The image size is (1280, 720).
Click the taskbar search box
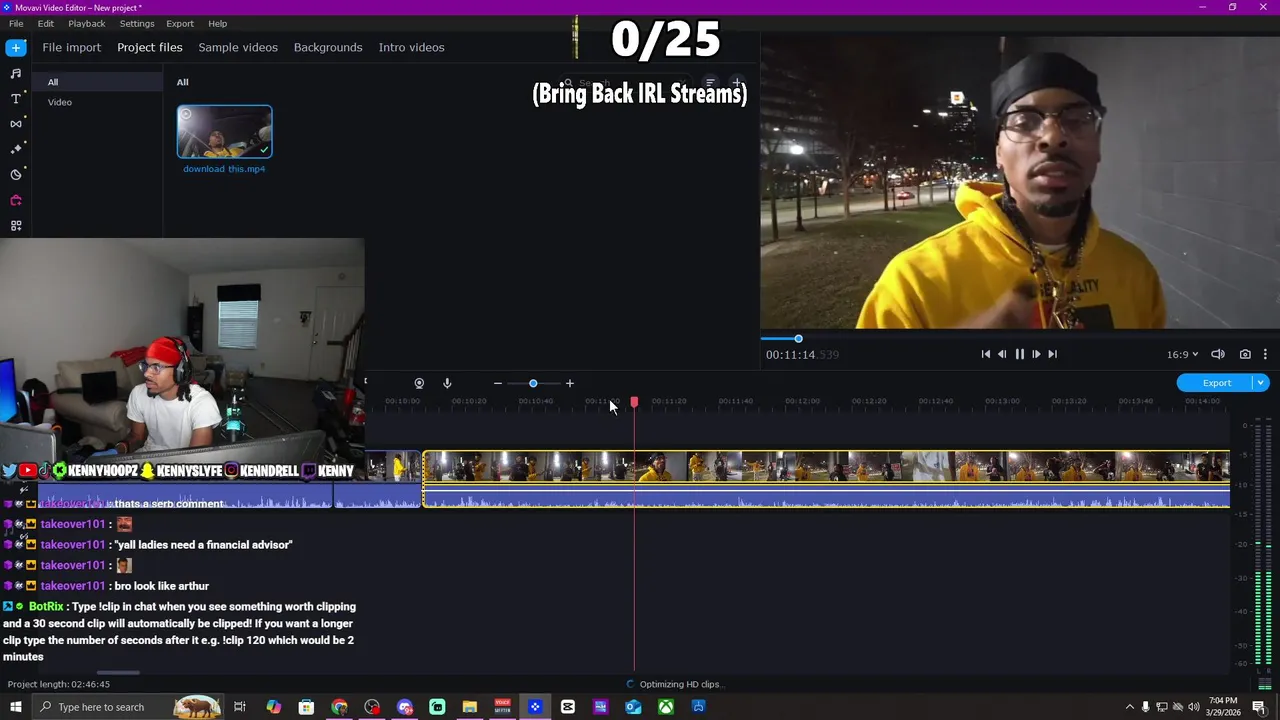[130, 707]
